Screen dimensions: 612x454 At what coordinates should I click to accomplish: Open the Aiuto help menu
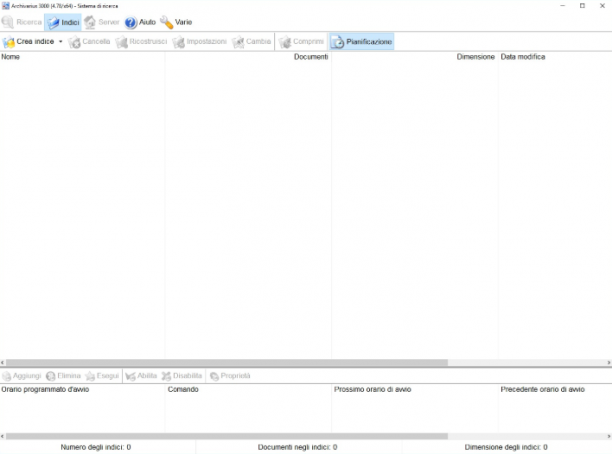[140, 22]
